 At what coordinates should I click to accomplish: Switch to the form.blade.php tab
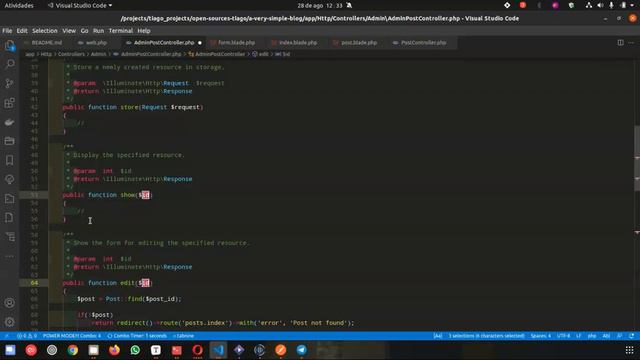[236, 42]
